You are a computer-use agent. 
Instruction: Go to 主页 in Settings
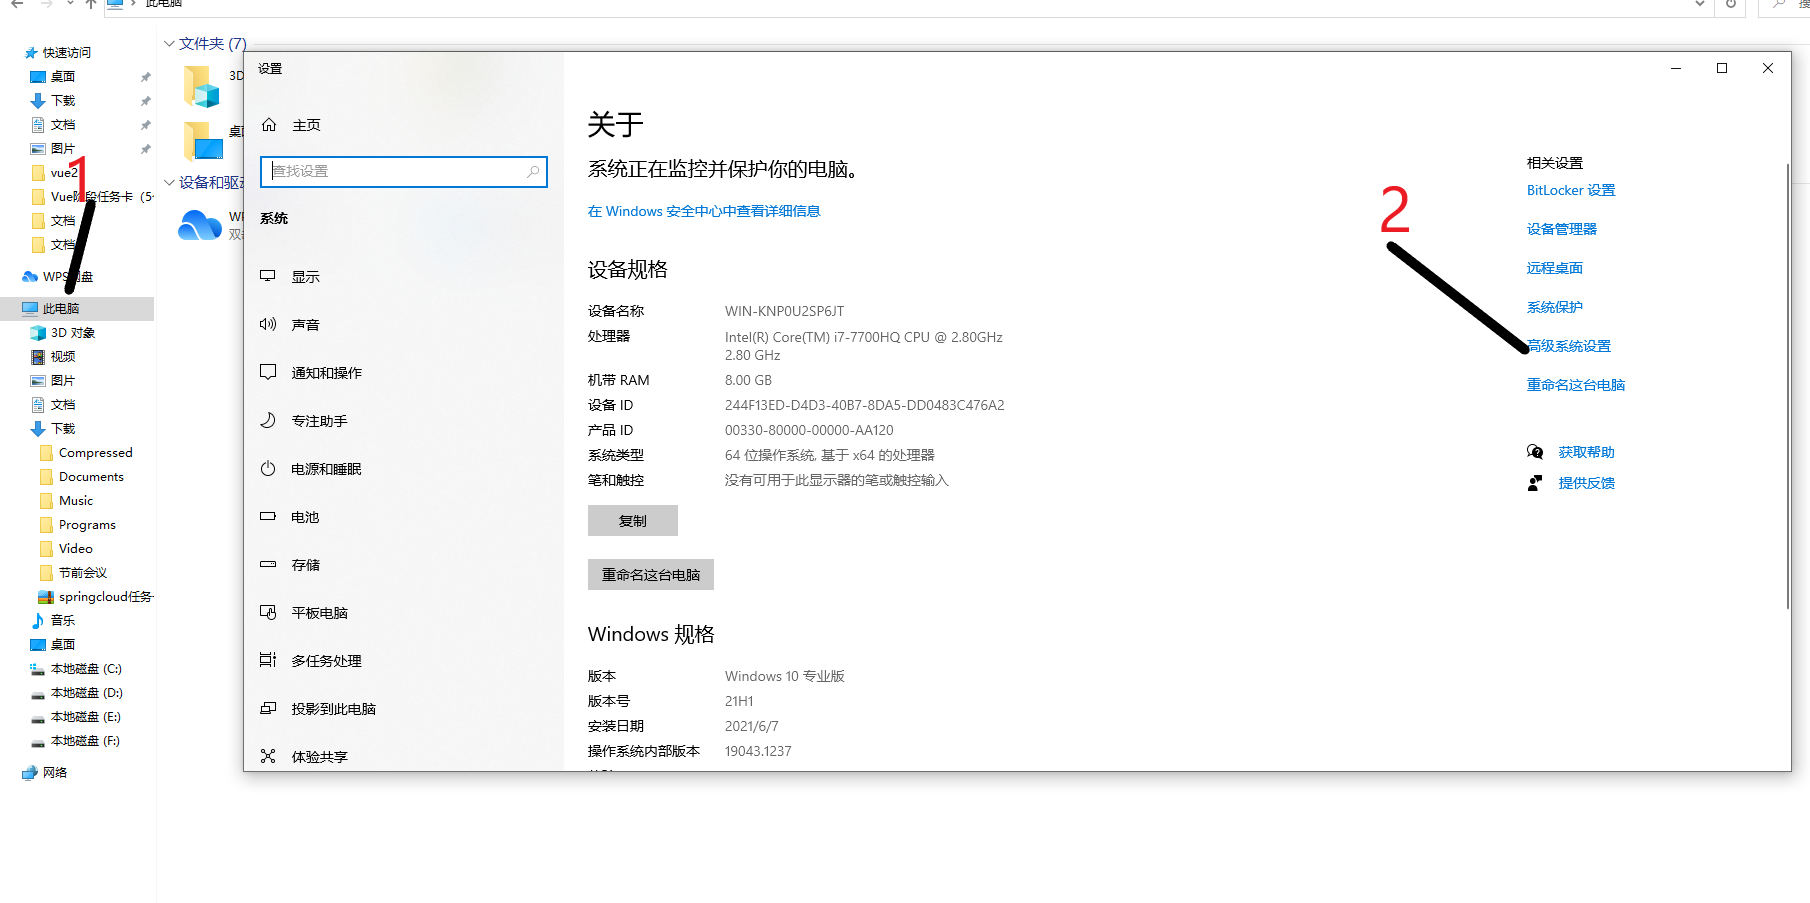(x=404, y=125)
